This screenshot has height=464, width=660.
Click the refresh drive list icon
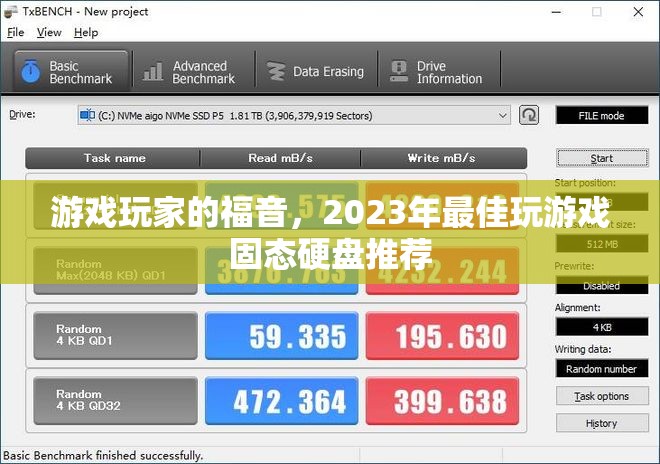(529, 115)
